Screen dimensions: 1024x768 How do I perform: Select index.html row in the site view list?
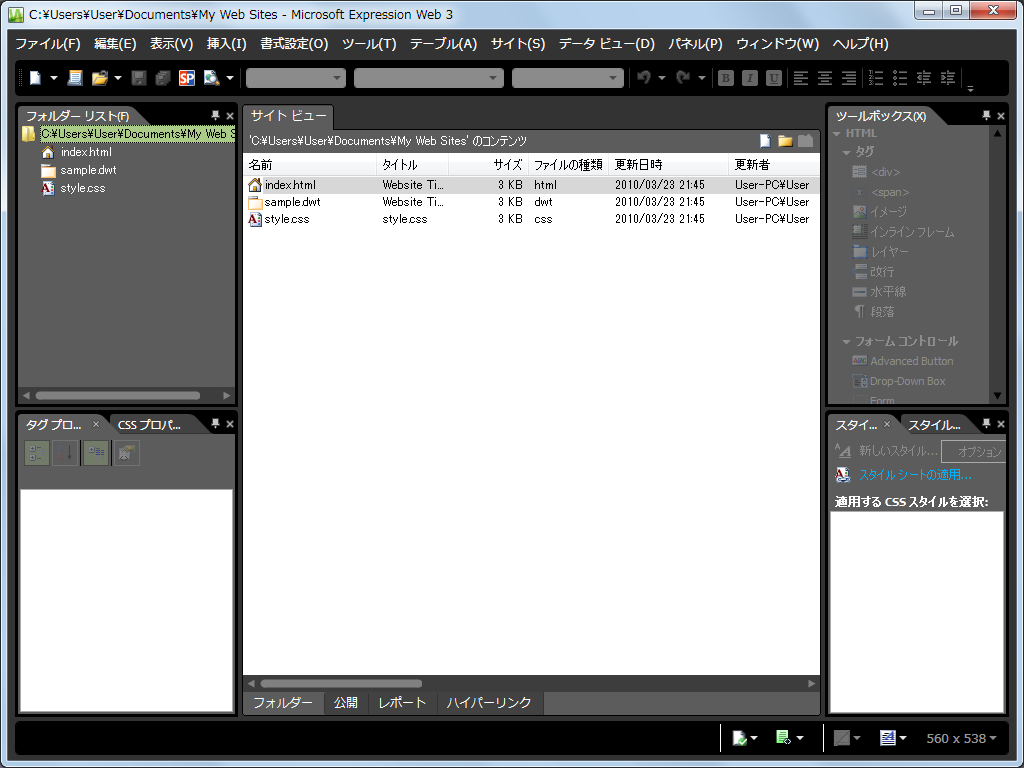531,185
